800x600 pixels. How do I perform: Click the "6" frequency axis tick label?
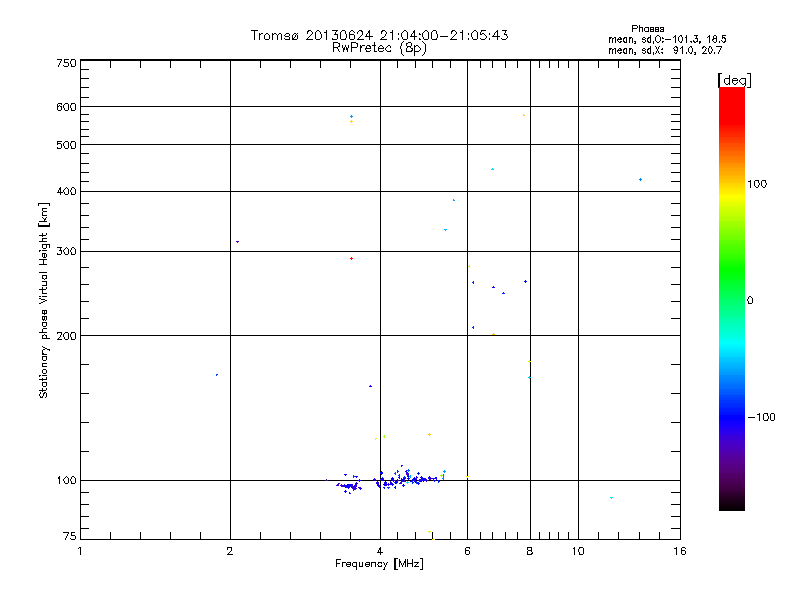coord(467,551)
